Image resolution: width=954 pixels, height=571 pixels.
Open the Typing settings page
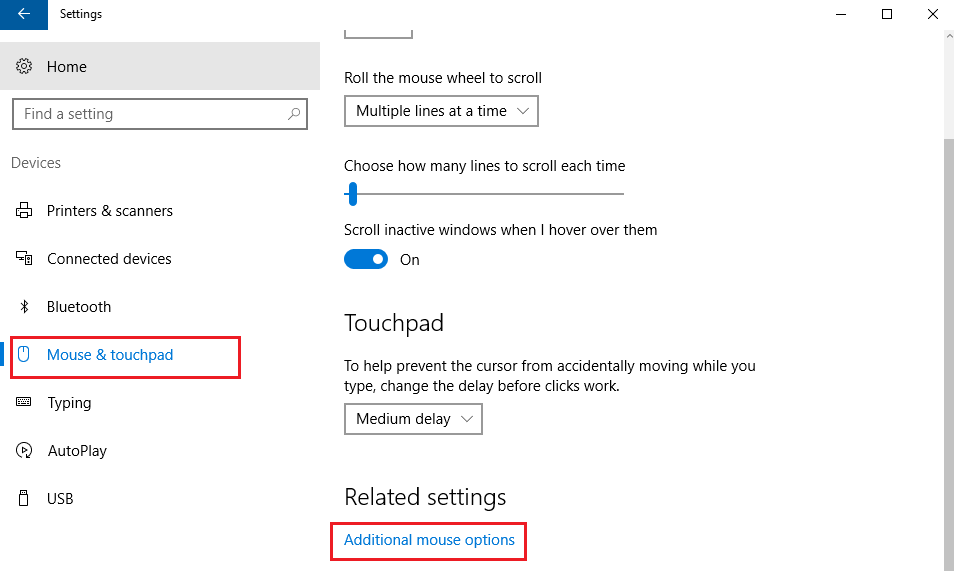coord(69,403)
